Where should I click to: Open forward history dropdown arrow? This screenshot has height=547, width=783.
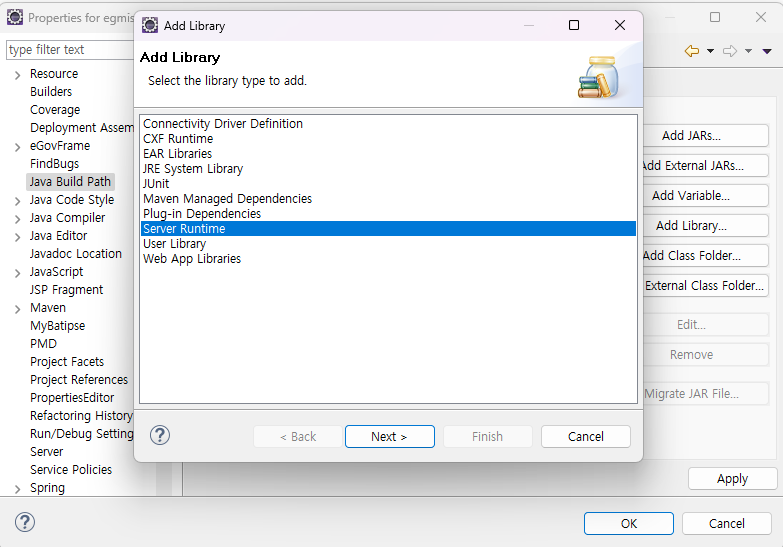point(748,51)
